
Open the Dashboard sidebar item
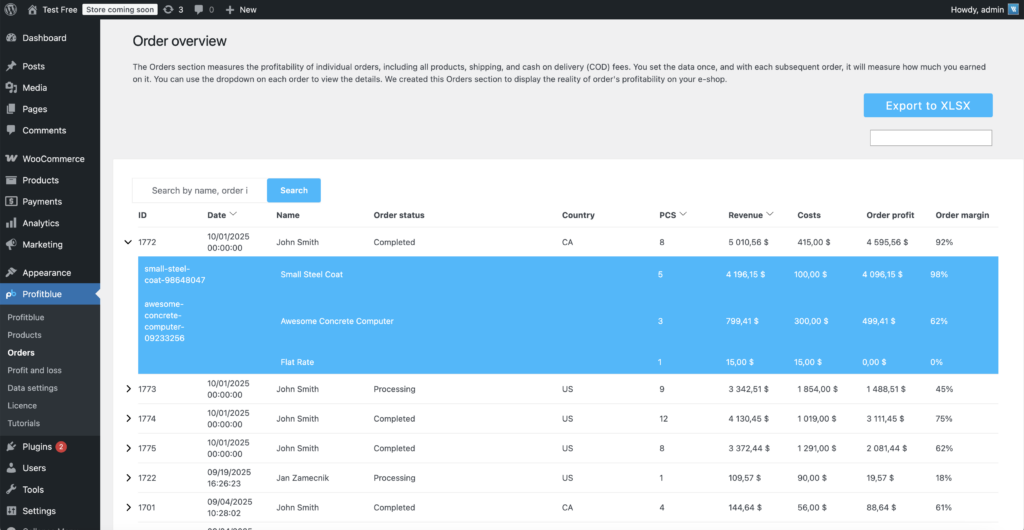point(44,38)
